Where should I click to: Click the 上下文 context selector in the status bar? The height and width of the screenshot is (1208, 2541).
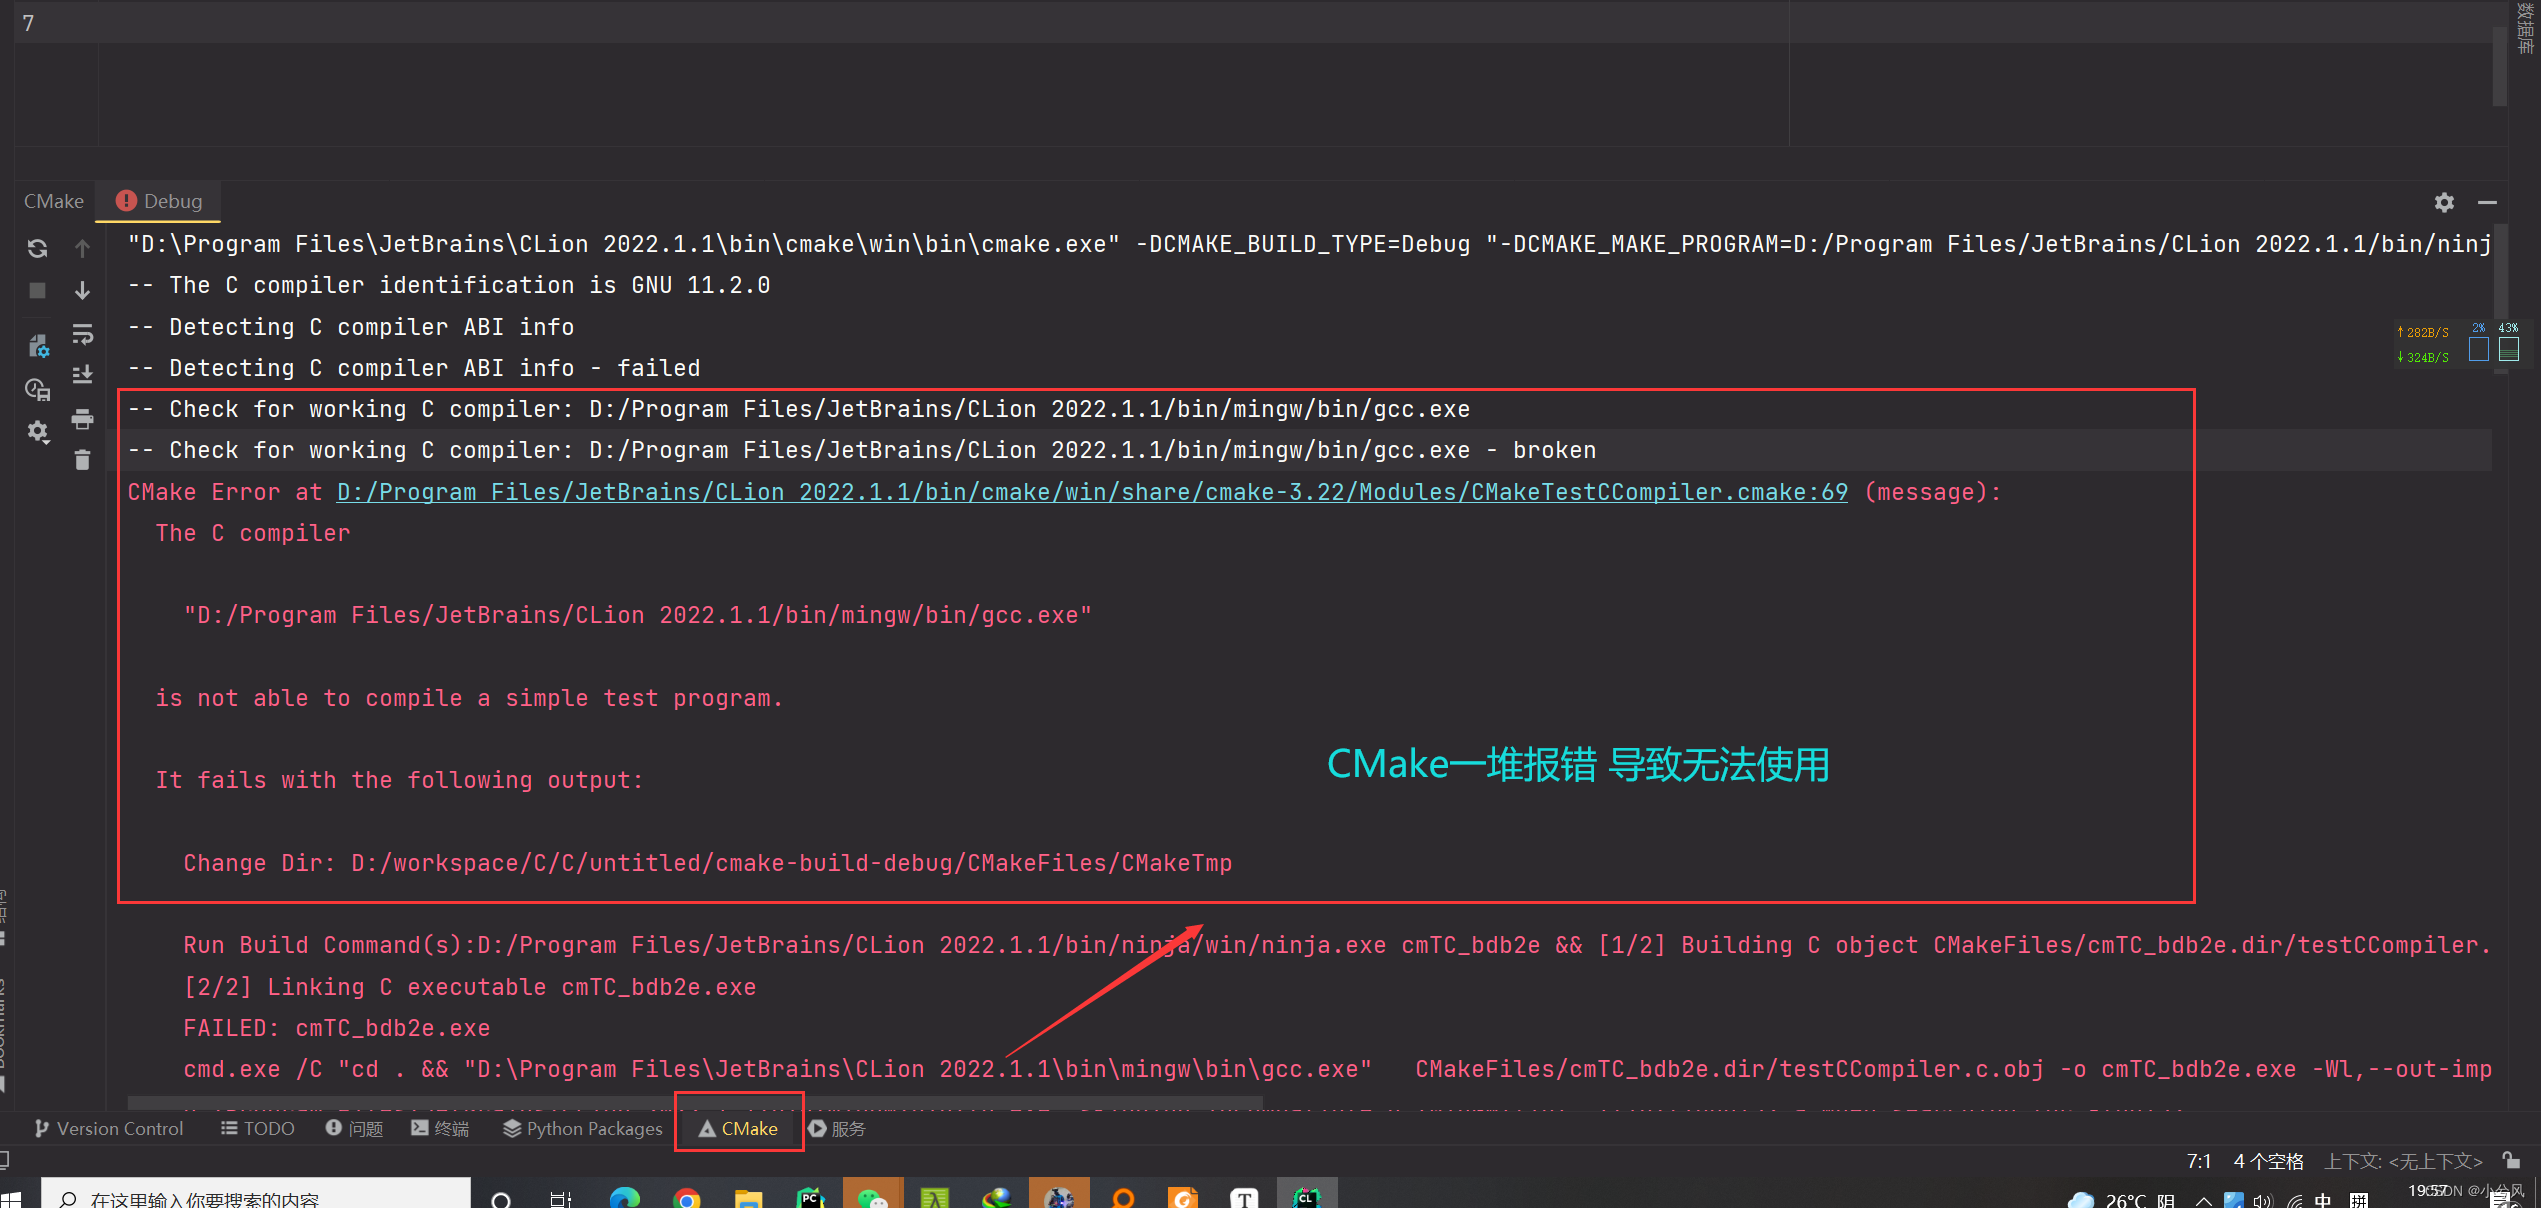pyautogui.click(x=2403, y=1161)
